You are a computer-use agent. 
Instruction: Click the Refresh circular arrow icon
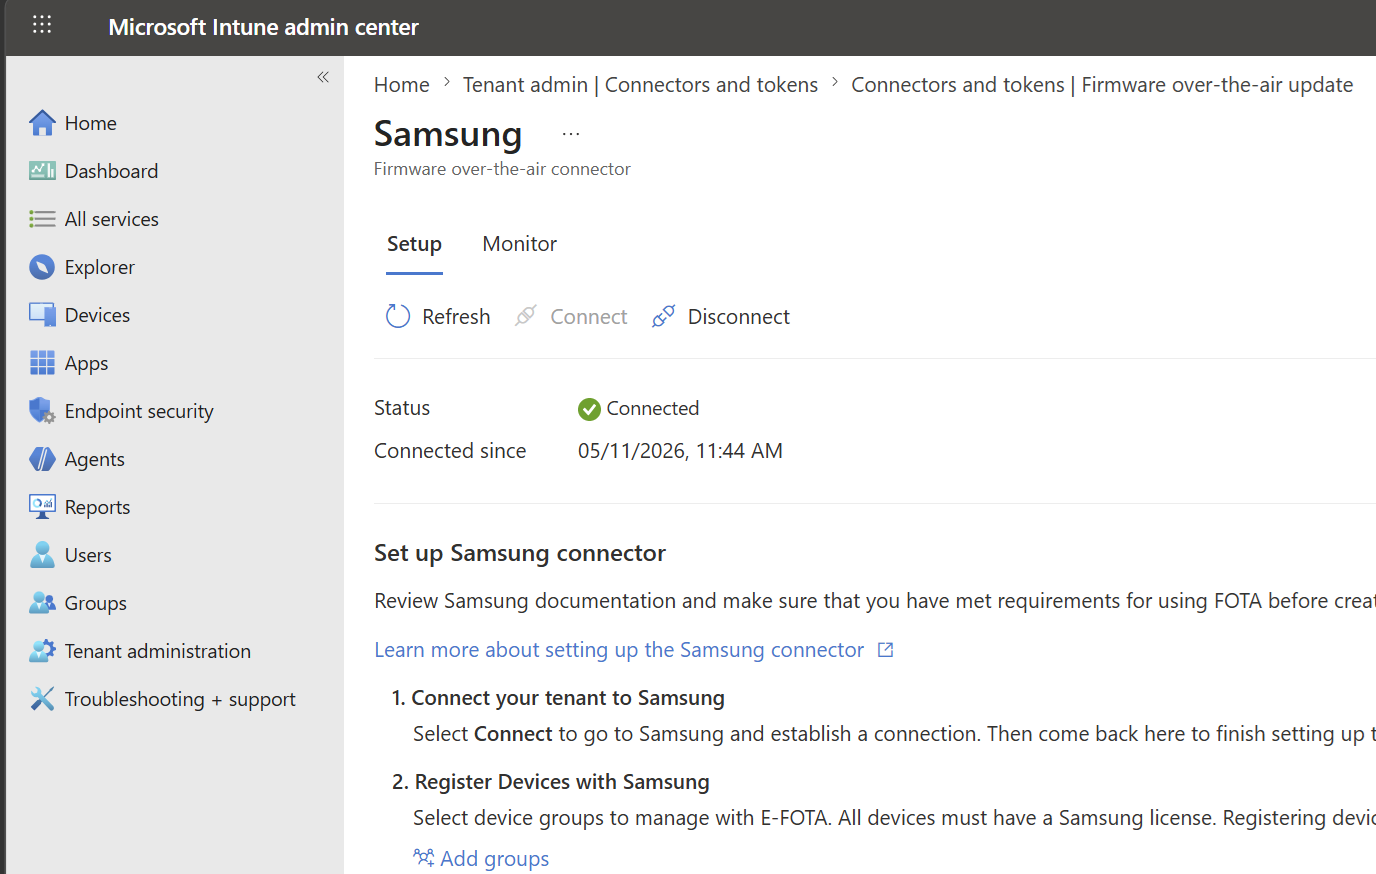(398, 317)
